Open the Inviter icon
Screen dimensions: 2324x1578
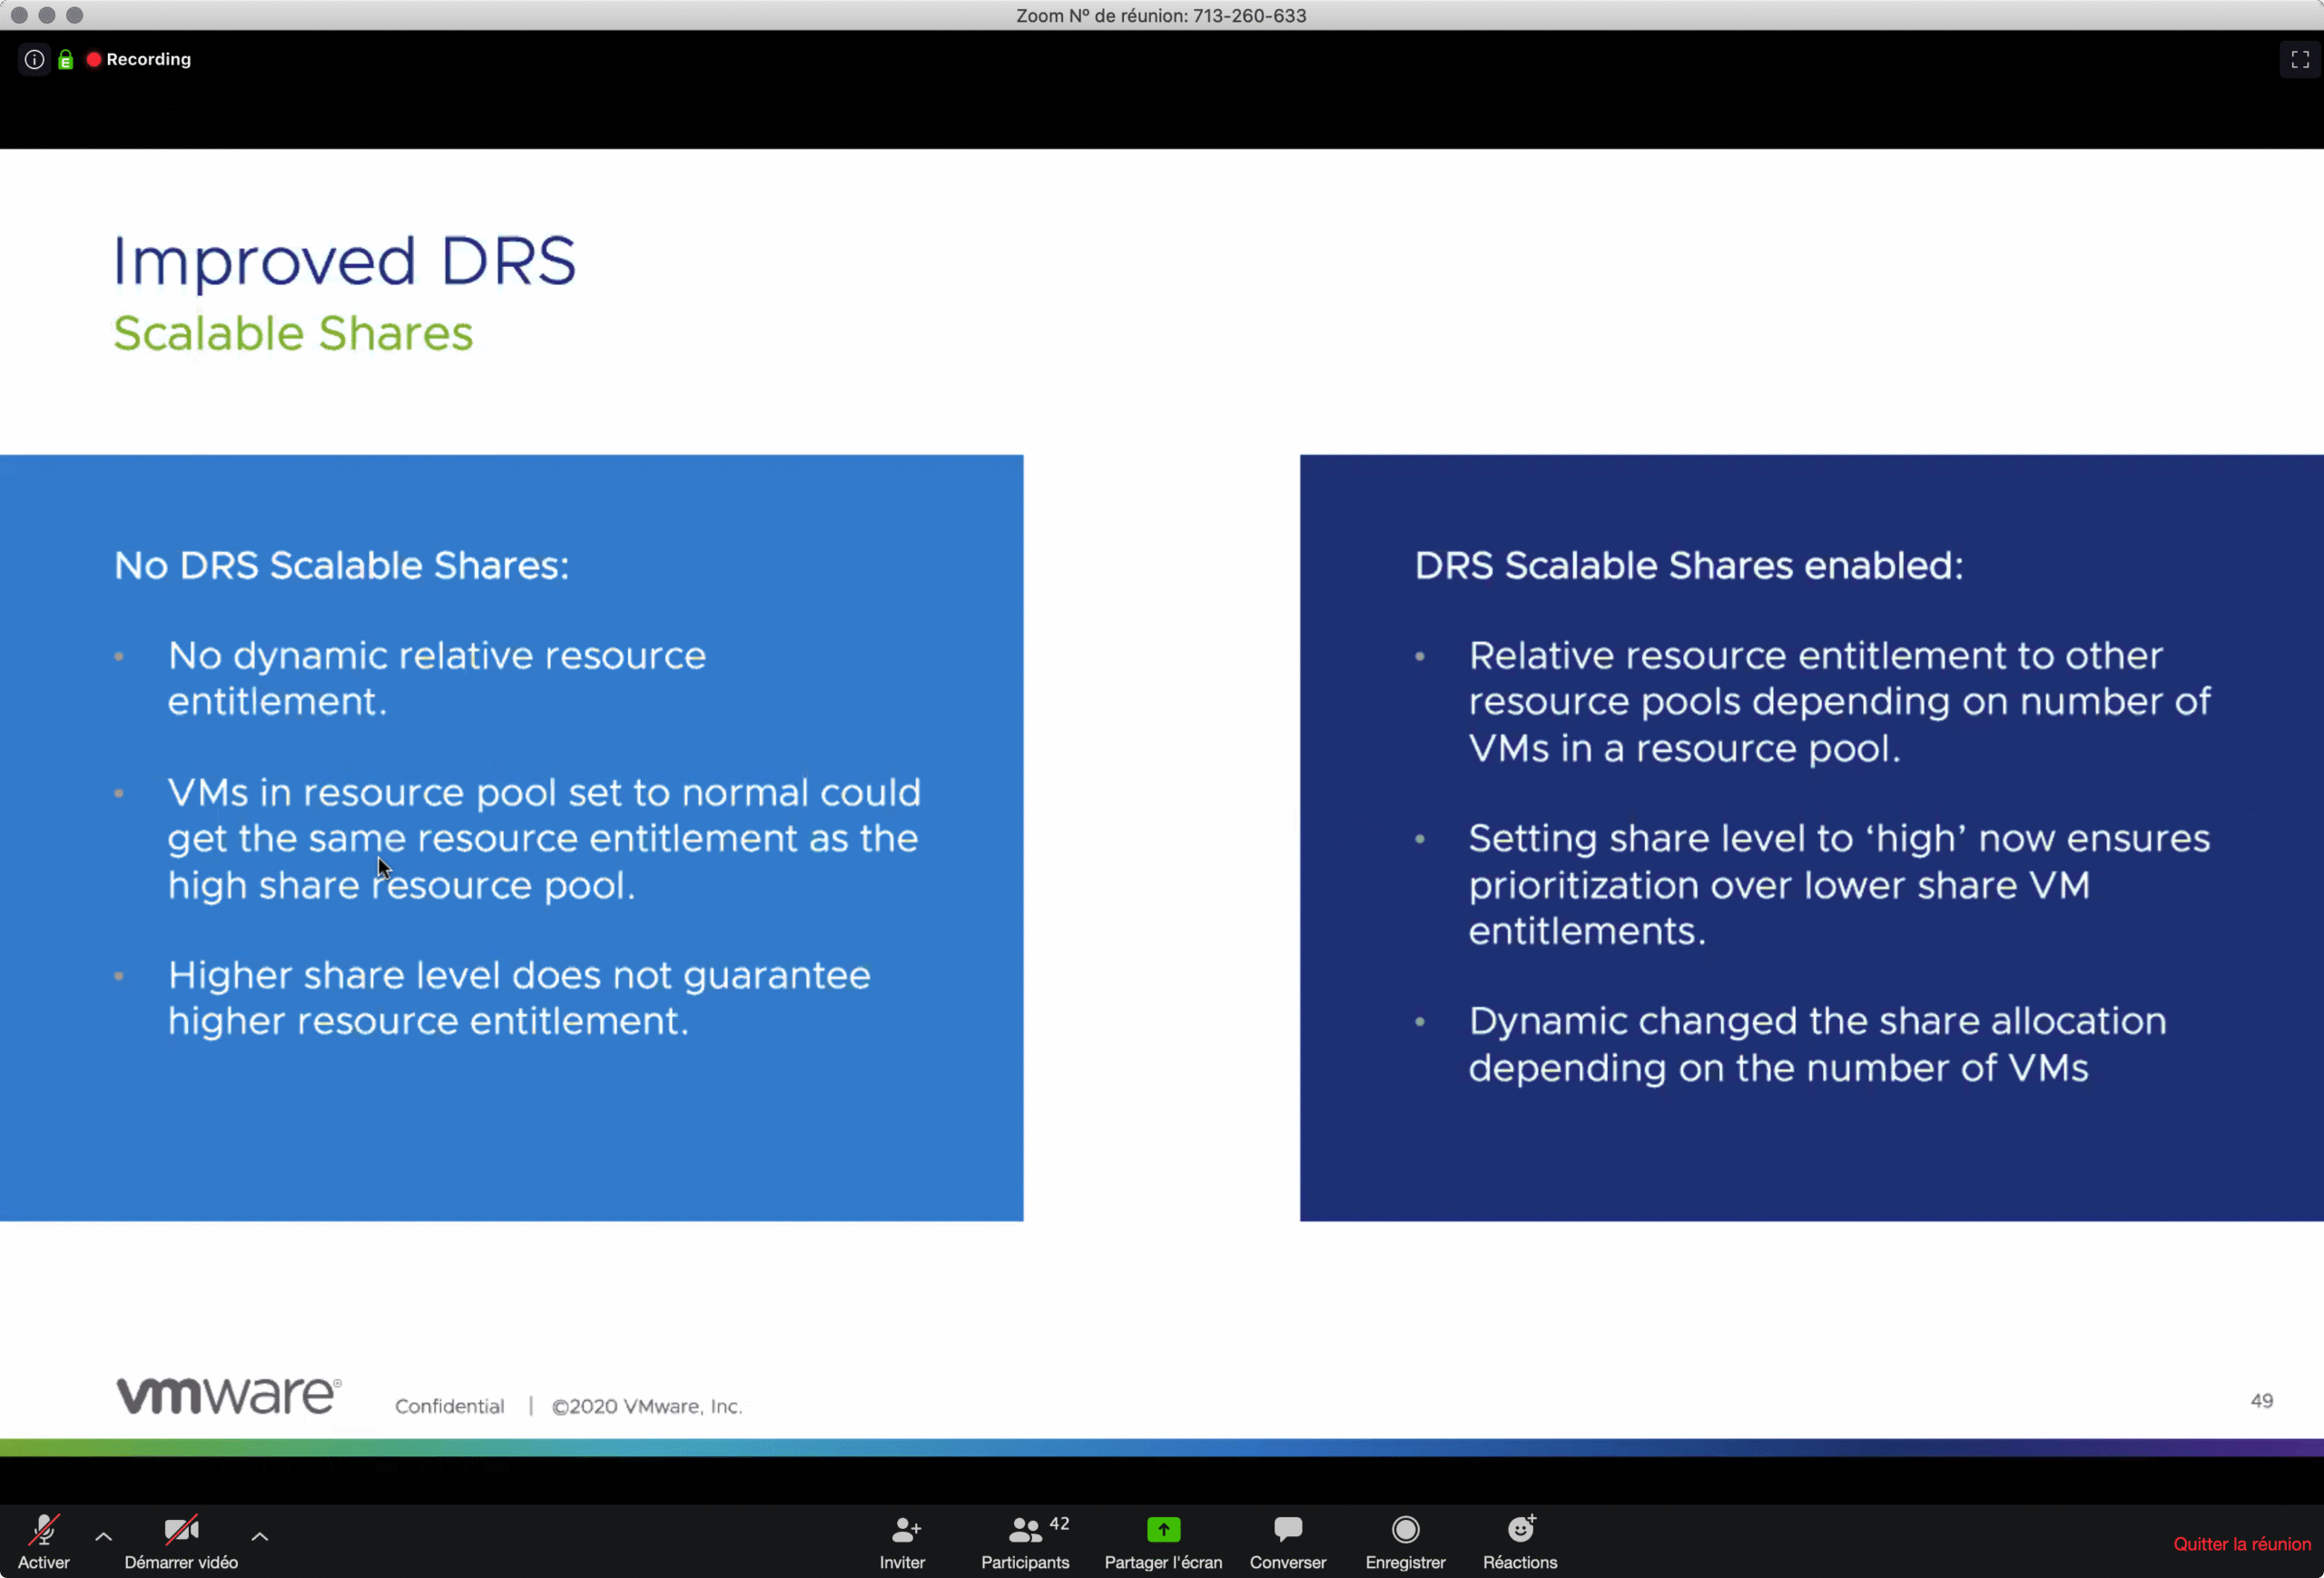(904, 1530)
